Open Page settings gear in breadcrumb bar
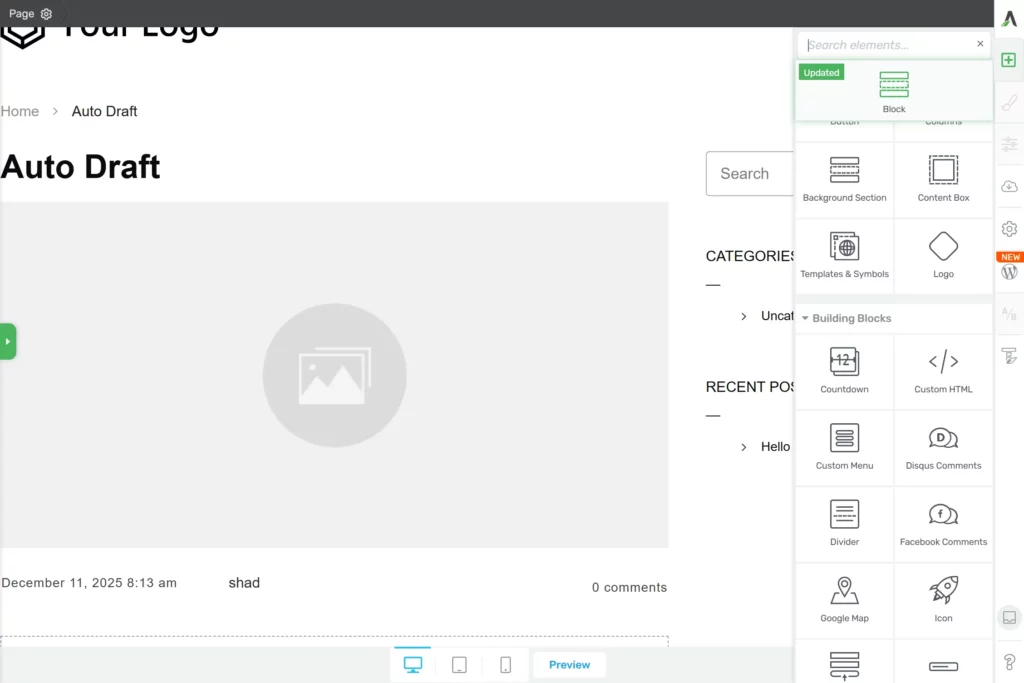The height and width of the screenshot is (683, 1024). pos(46,14)
